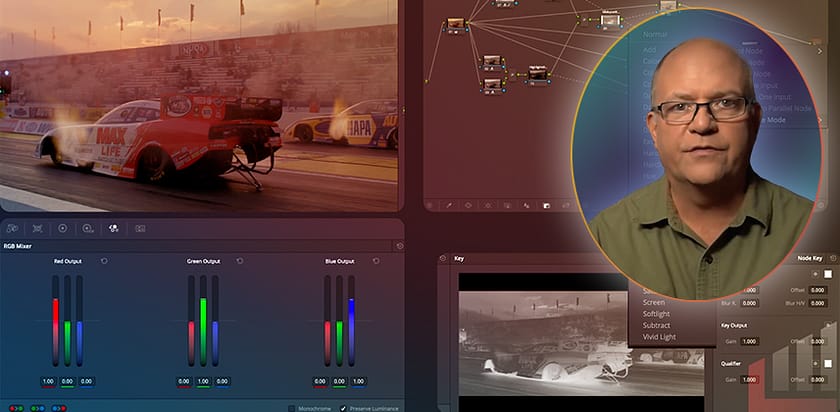
Task: Open the Magic Mask palette icon
Action: coord(507,205)
